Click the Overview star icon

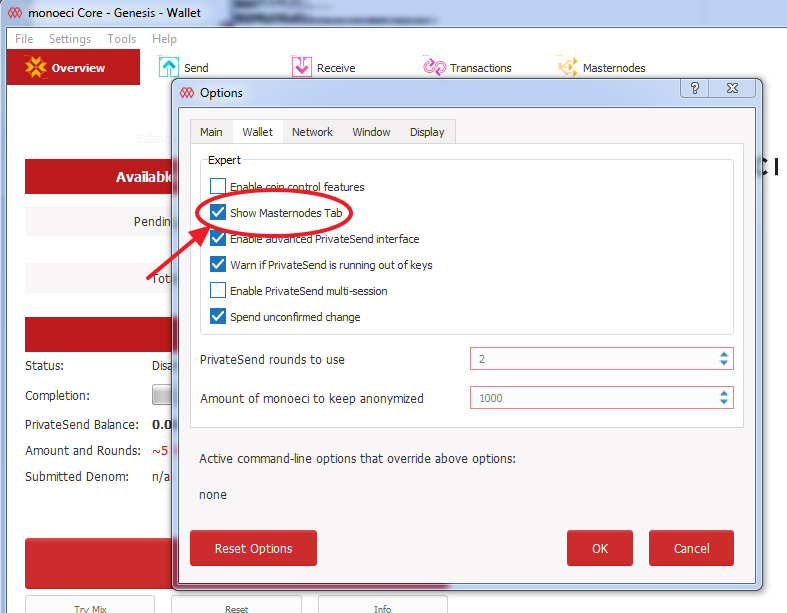pos(36,67)
